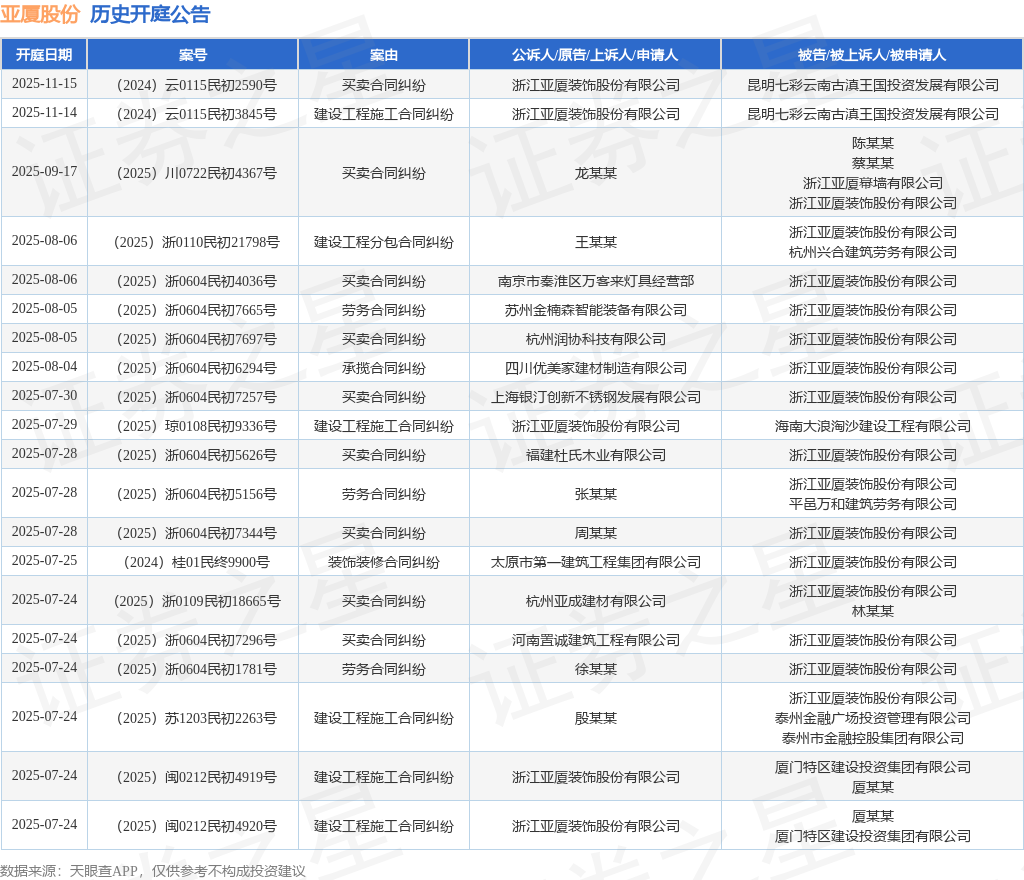Viewport: 1024px width, 880px height.
Task: Click plaintiff 南京市秦淮区万客来灯具经营部
Action: click(595, 281)
